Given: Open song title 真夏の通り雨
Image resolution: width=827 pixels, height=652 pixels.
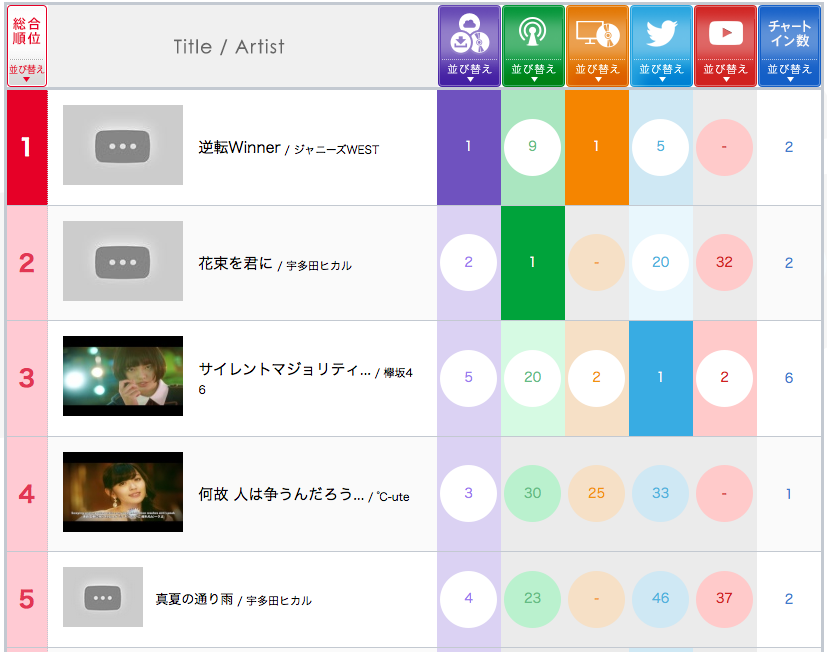Looking at the screenshot, I should point(194,599).
